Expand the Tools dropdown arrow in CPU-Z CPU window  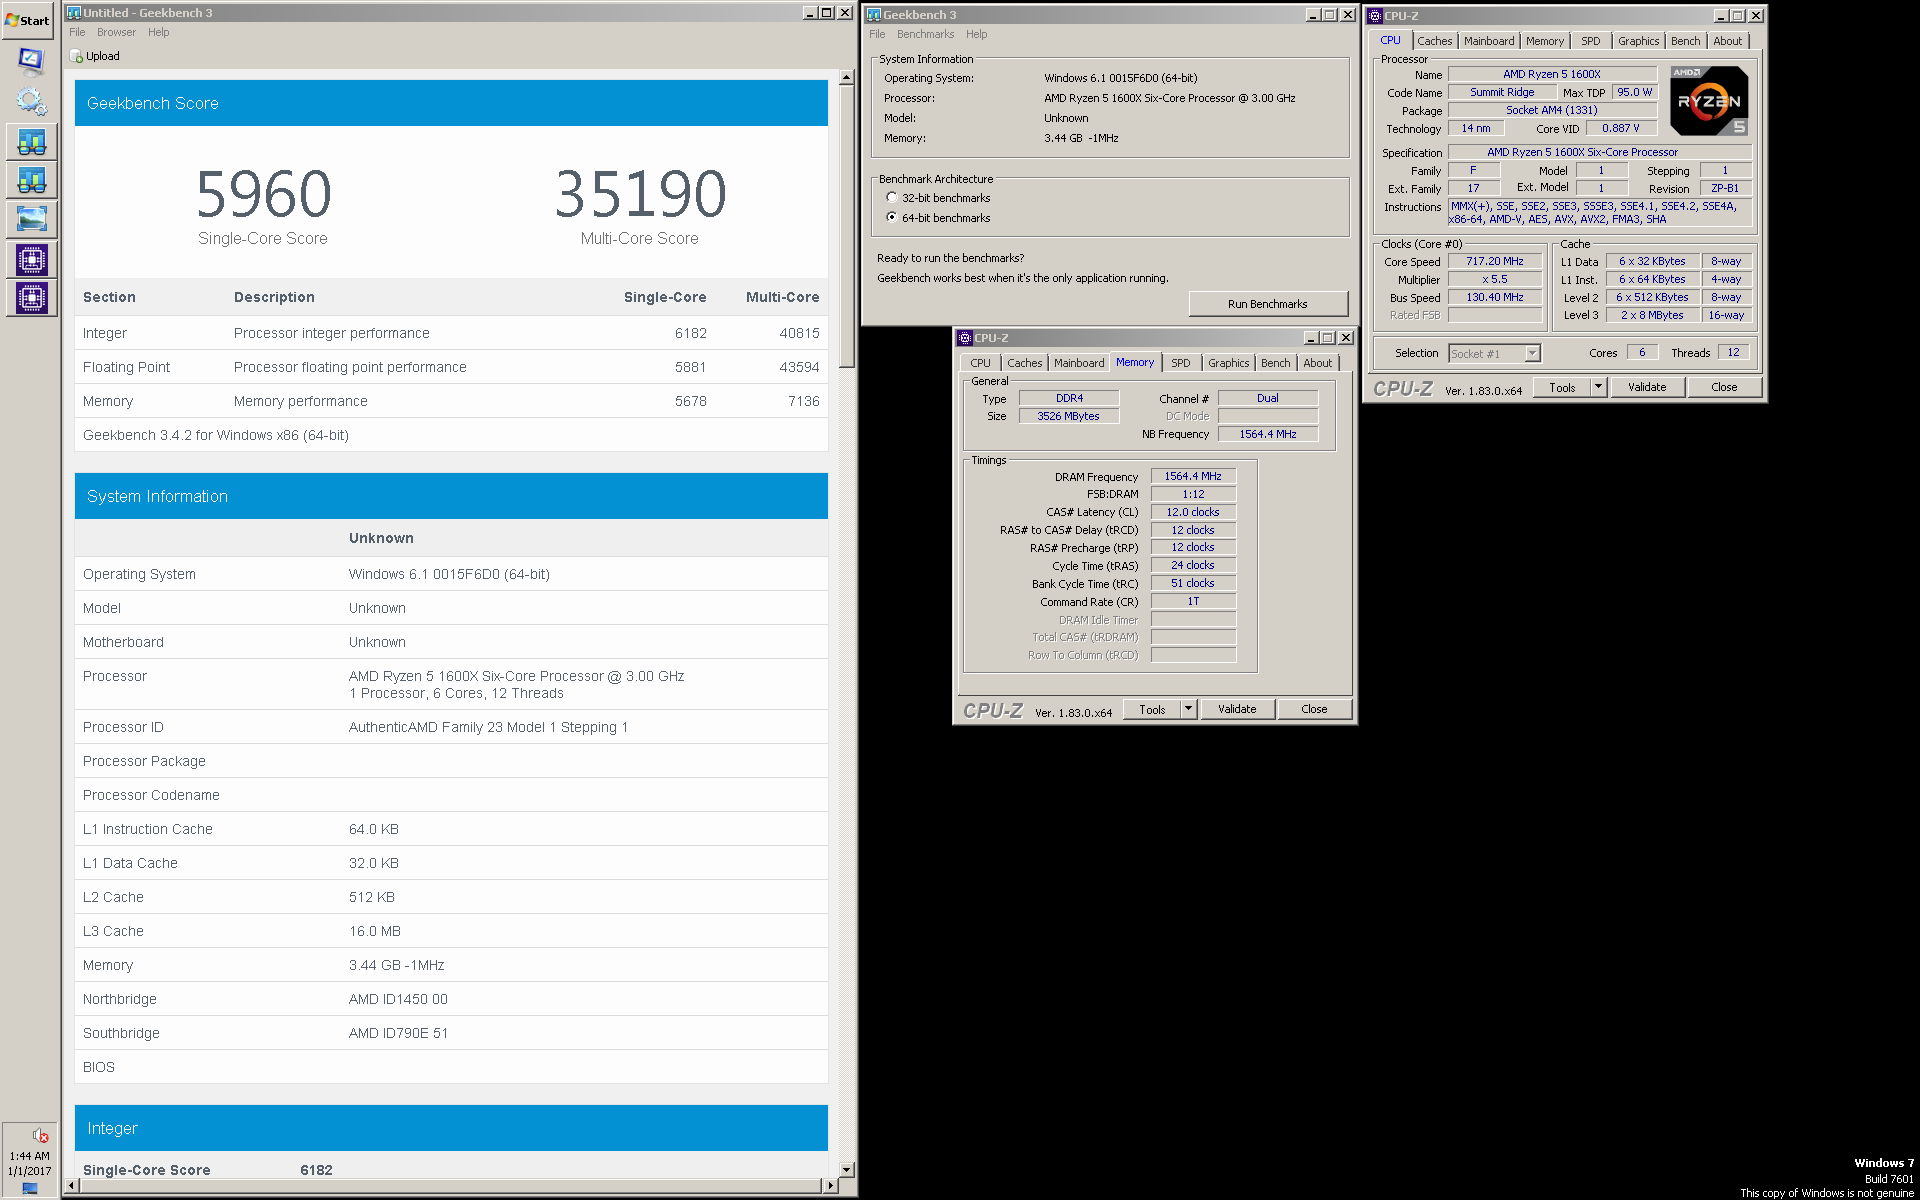click(1598, 388)
